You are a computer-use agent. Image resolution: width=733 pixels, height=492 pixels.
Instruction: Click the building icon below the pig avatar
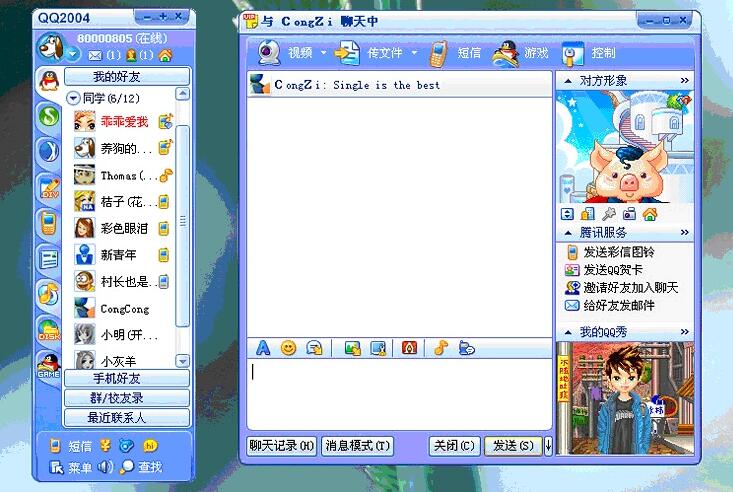pyautogui.click(x=587, y=214)
